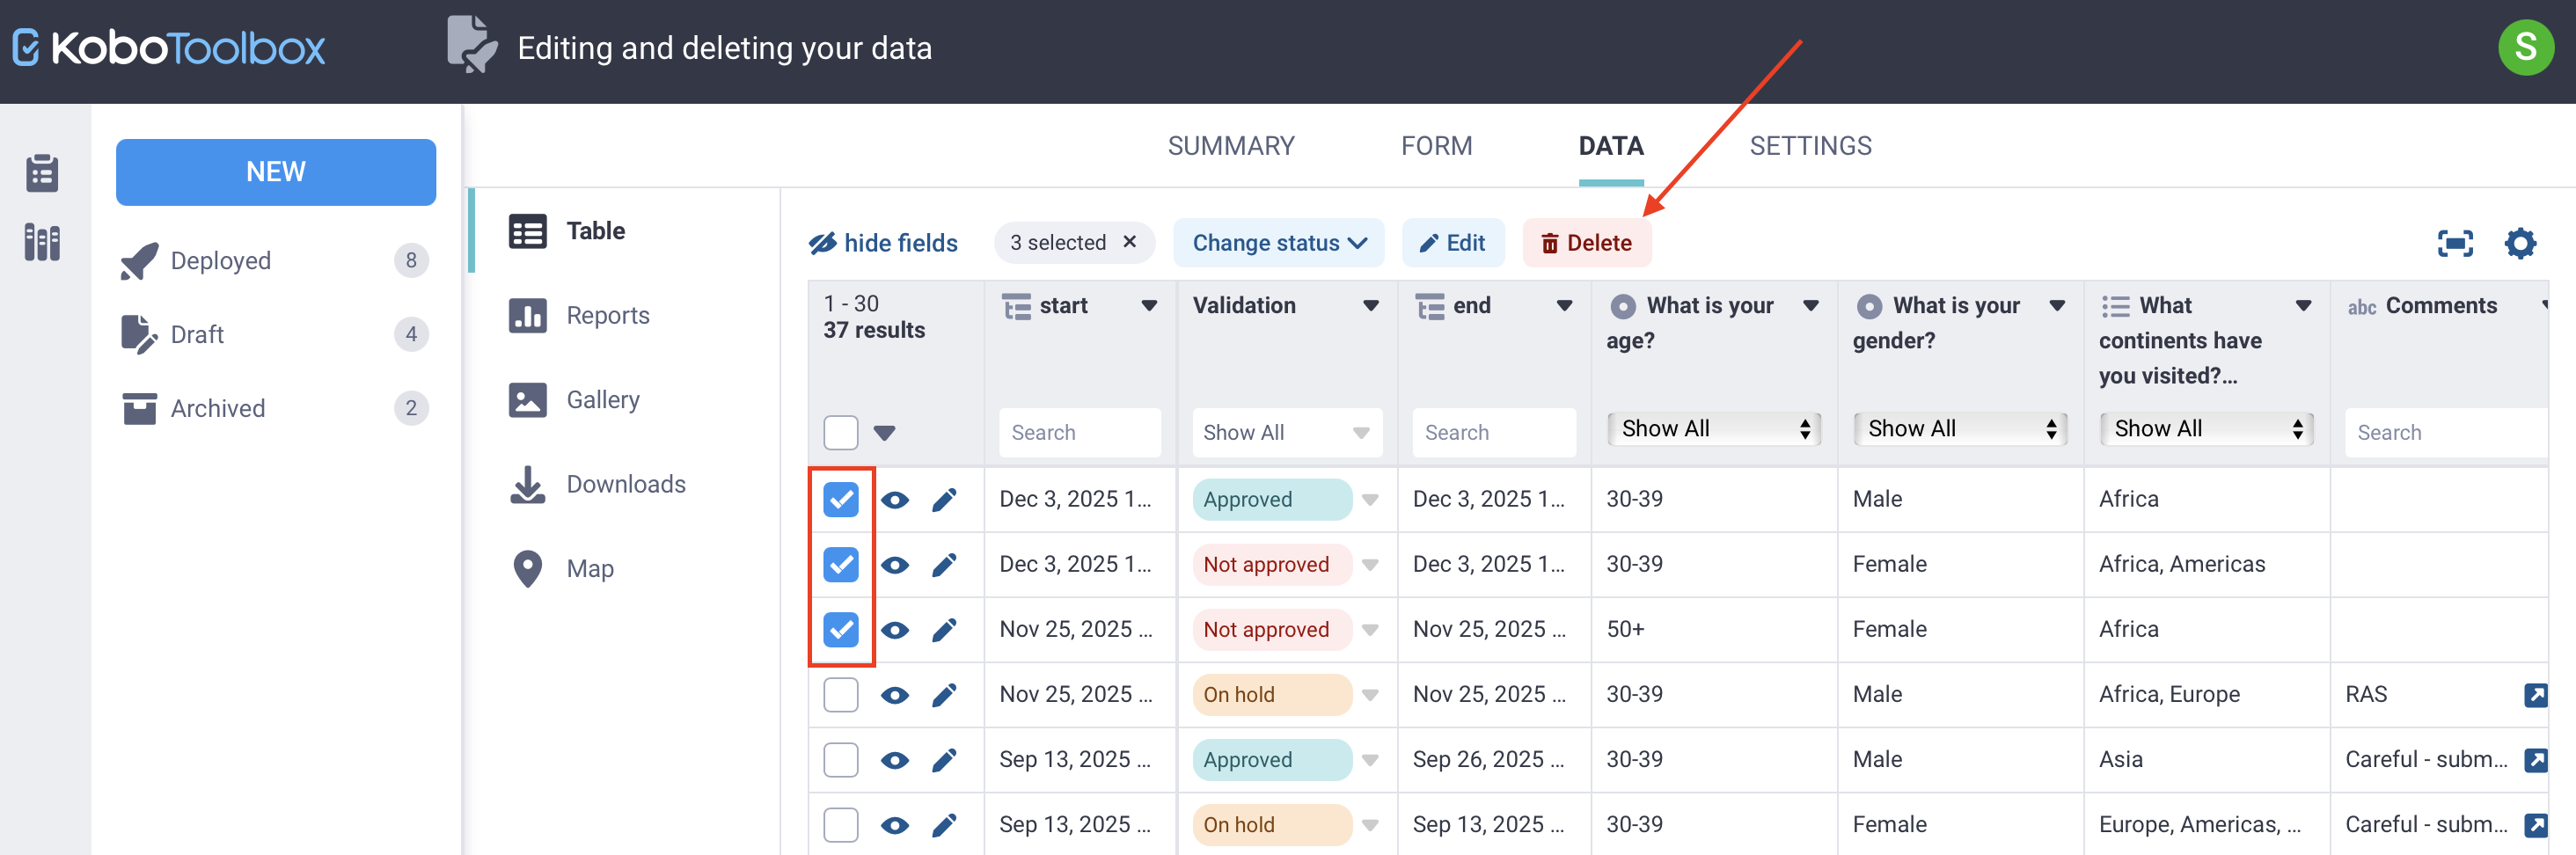2576x855 pixels.
Task: Click the NEW project button
Action: coord(275,172)
